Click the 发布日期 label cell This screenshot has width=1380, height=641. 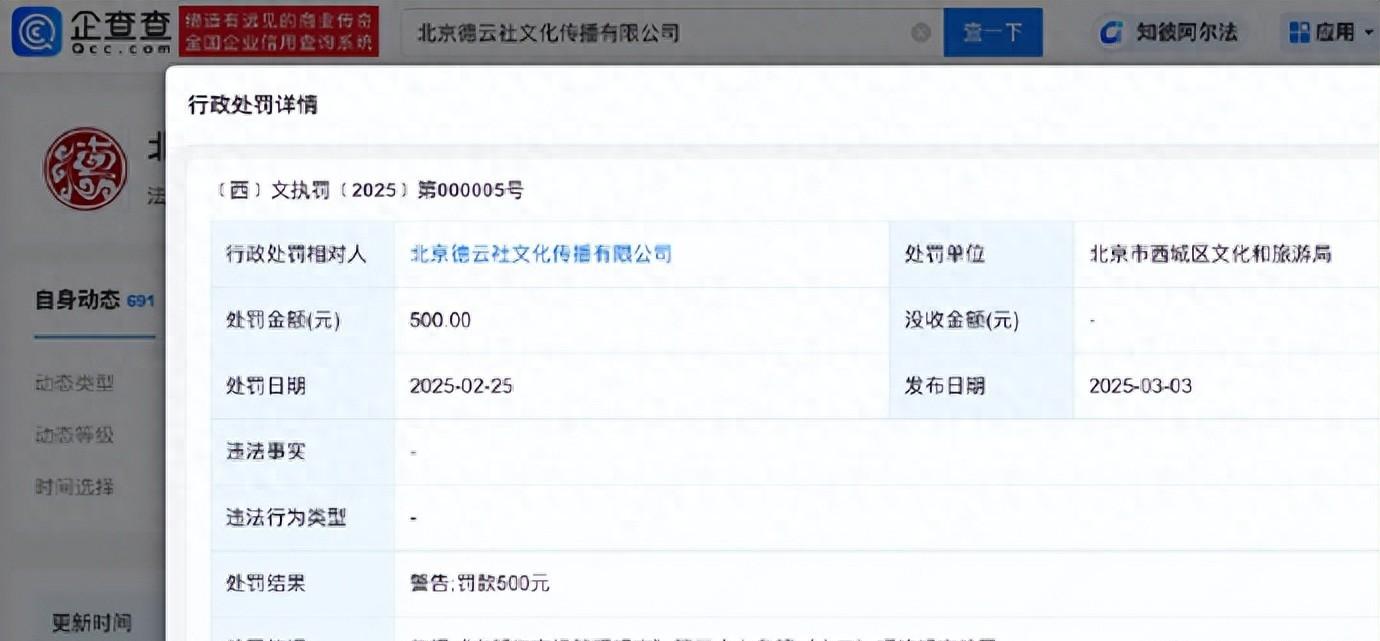(982, 386)
